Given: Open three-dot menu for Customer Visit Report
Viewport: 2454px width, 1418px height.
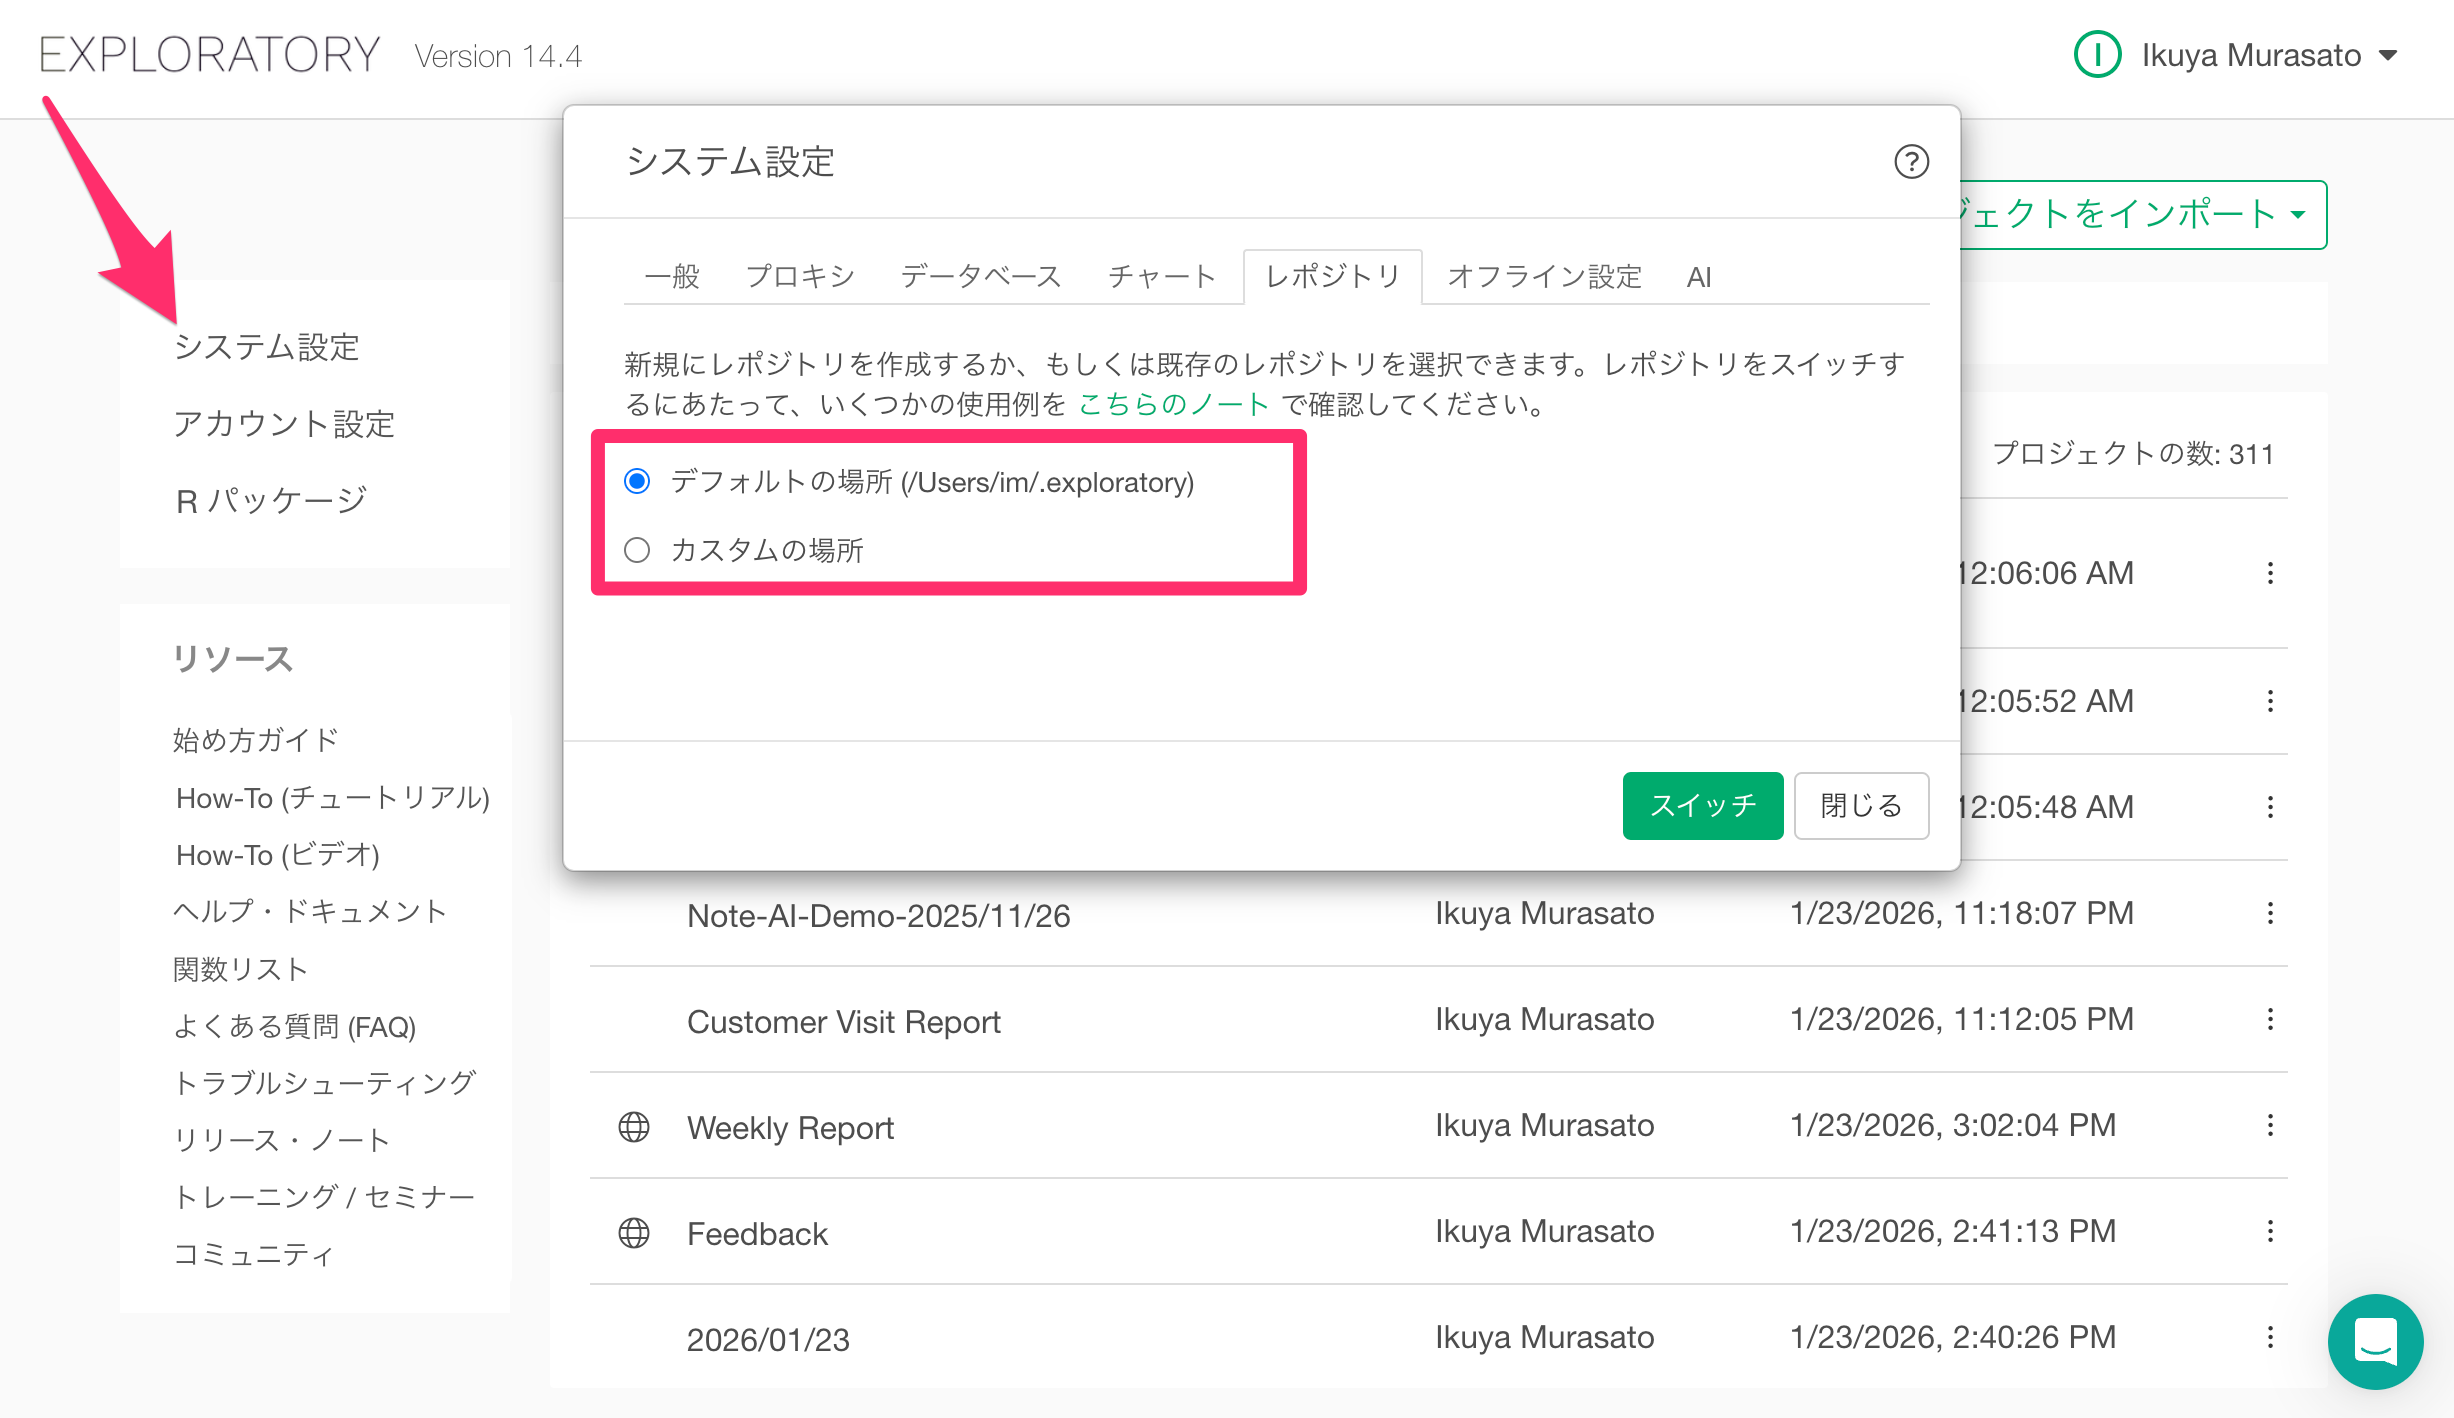Looking at the screenshot, I should tap(2270, 1019).
